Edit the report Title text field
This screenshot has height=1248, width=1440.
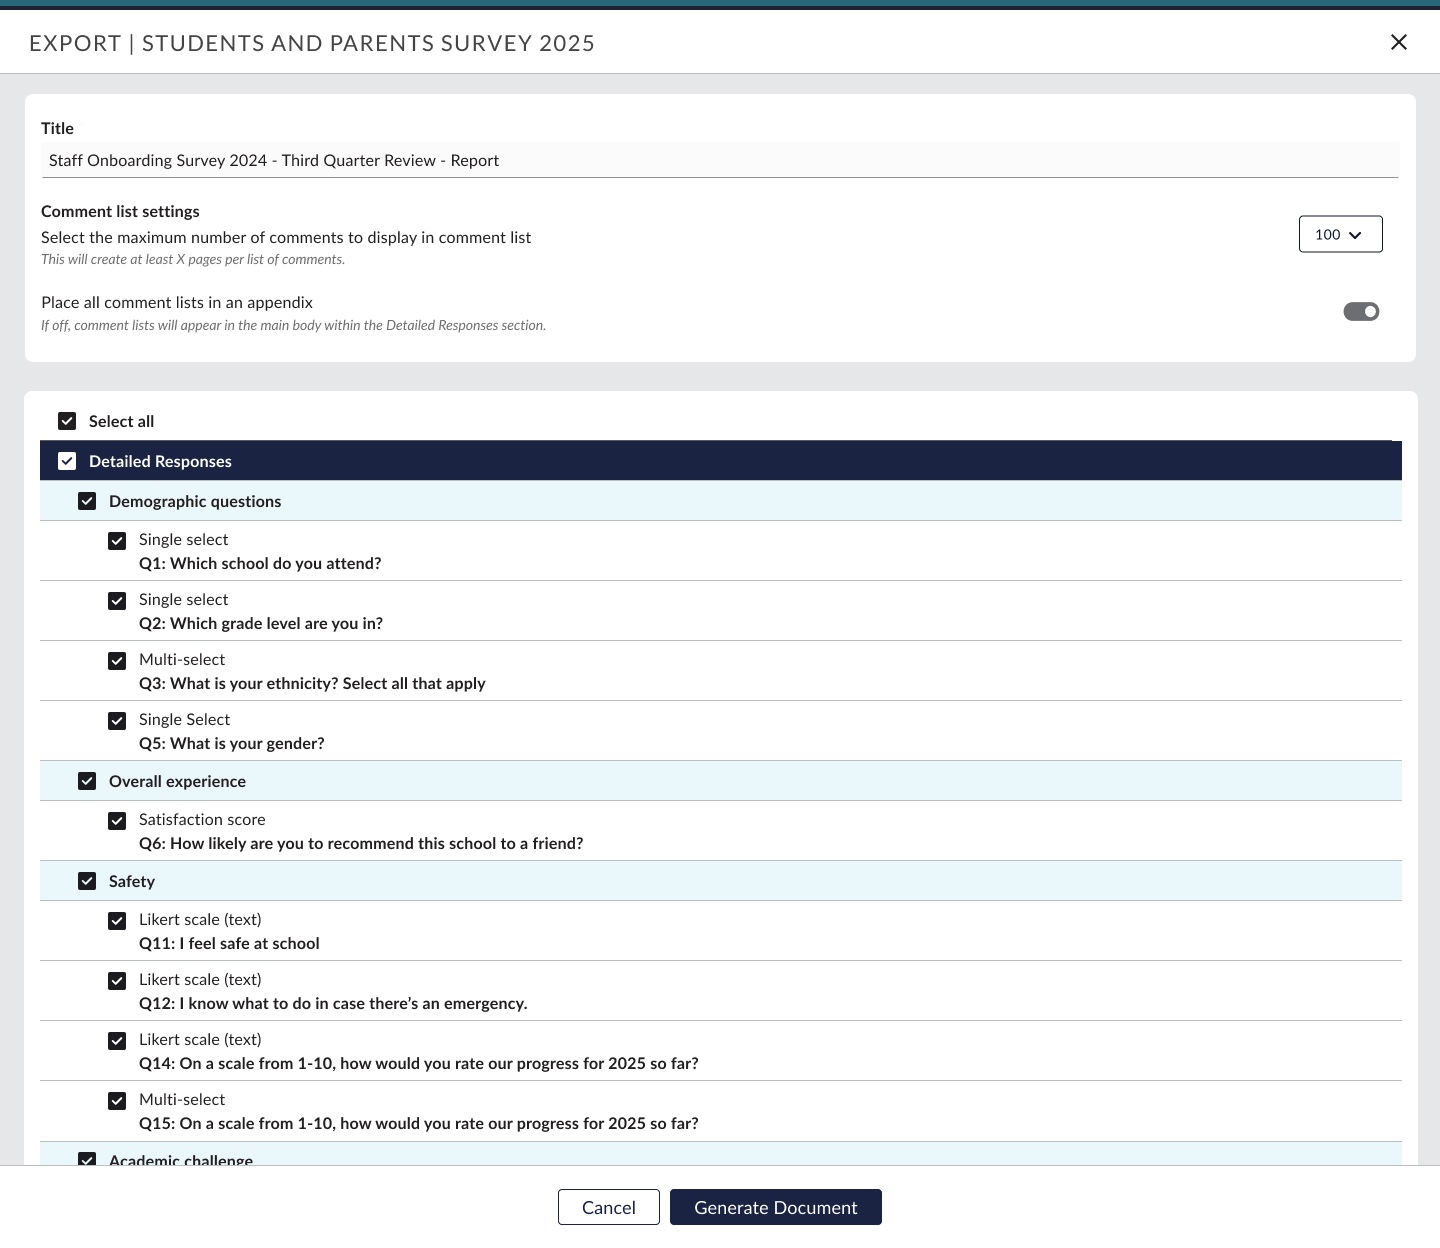pos(719,160)
